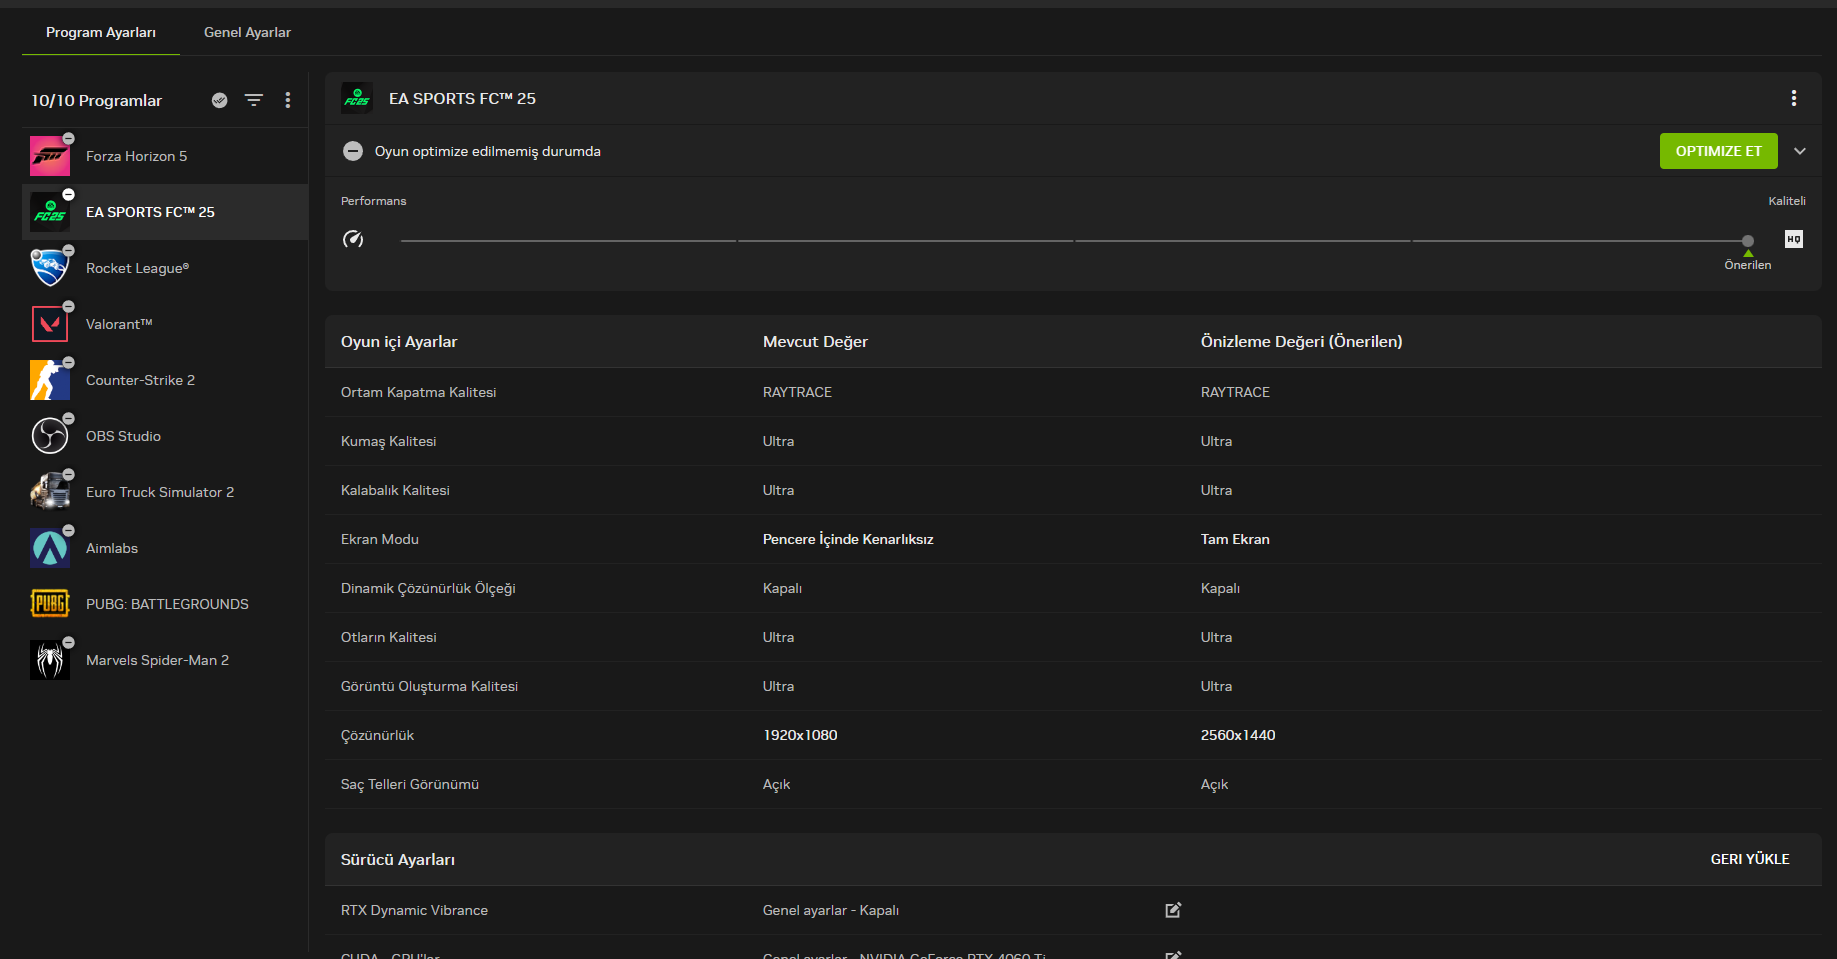
Task: Switch to Program Ayarları tab
Action: coord(101,32)
